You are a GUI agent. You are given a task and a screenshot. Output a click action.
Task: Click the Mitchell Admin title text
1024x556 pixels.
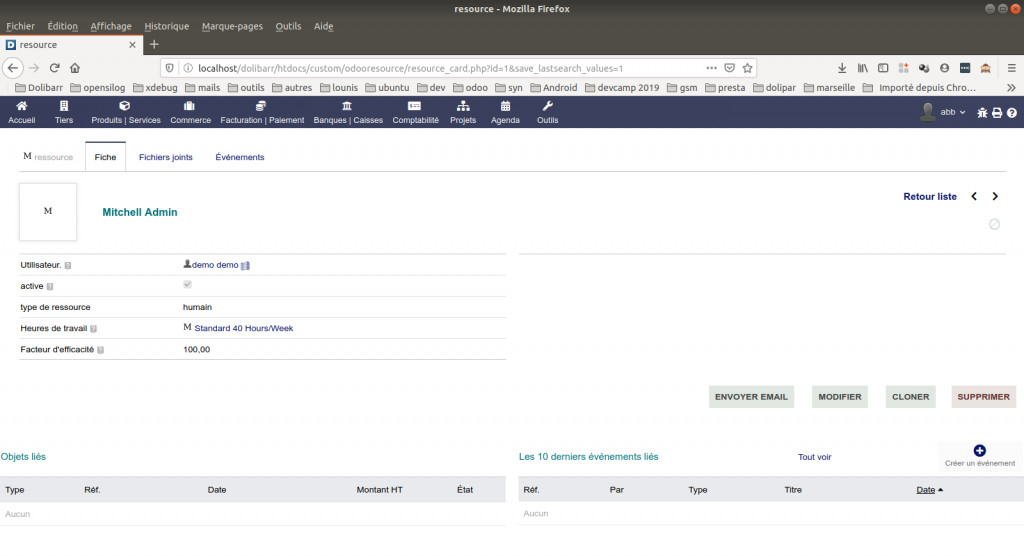click(140, 212)
